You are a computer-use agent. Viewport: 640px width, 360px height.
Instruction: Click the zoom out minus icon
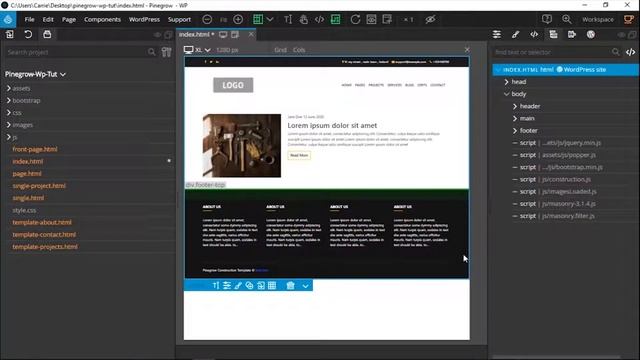(207, 19)
